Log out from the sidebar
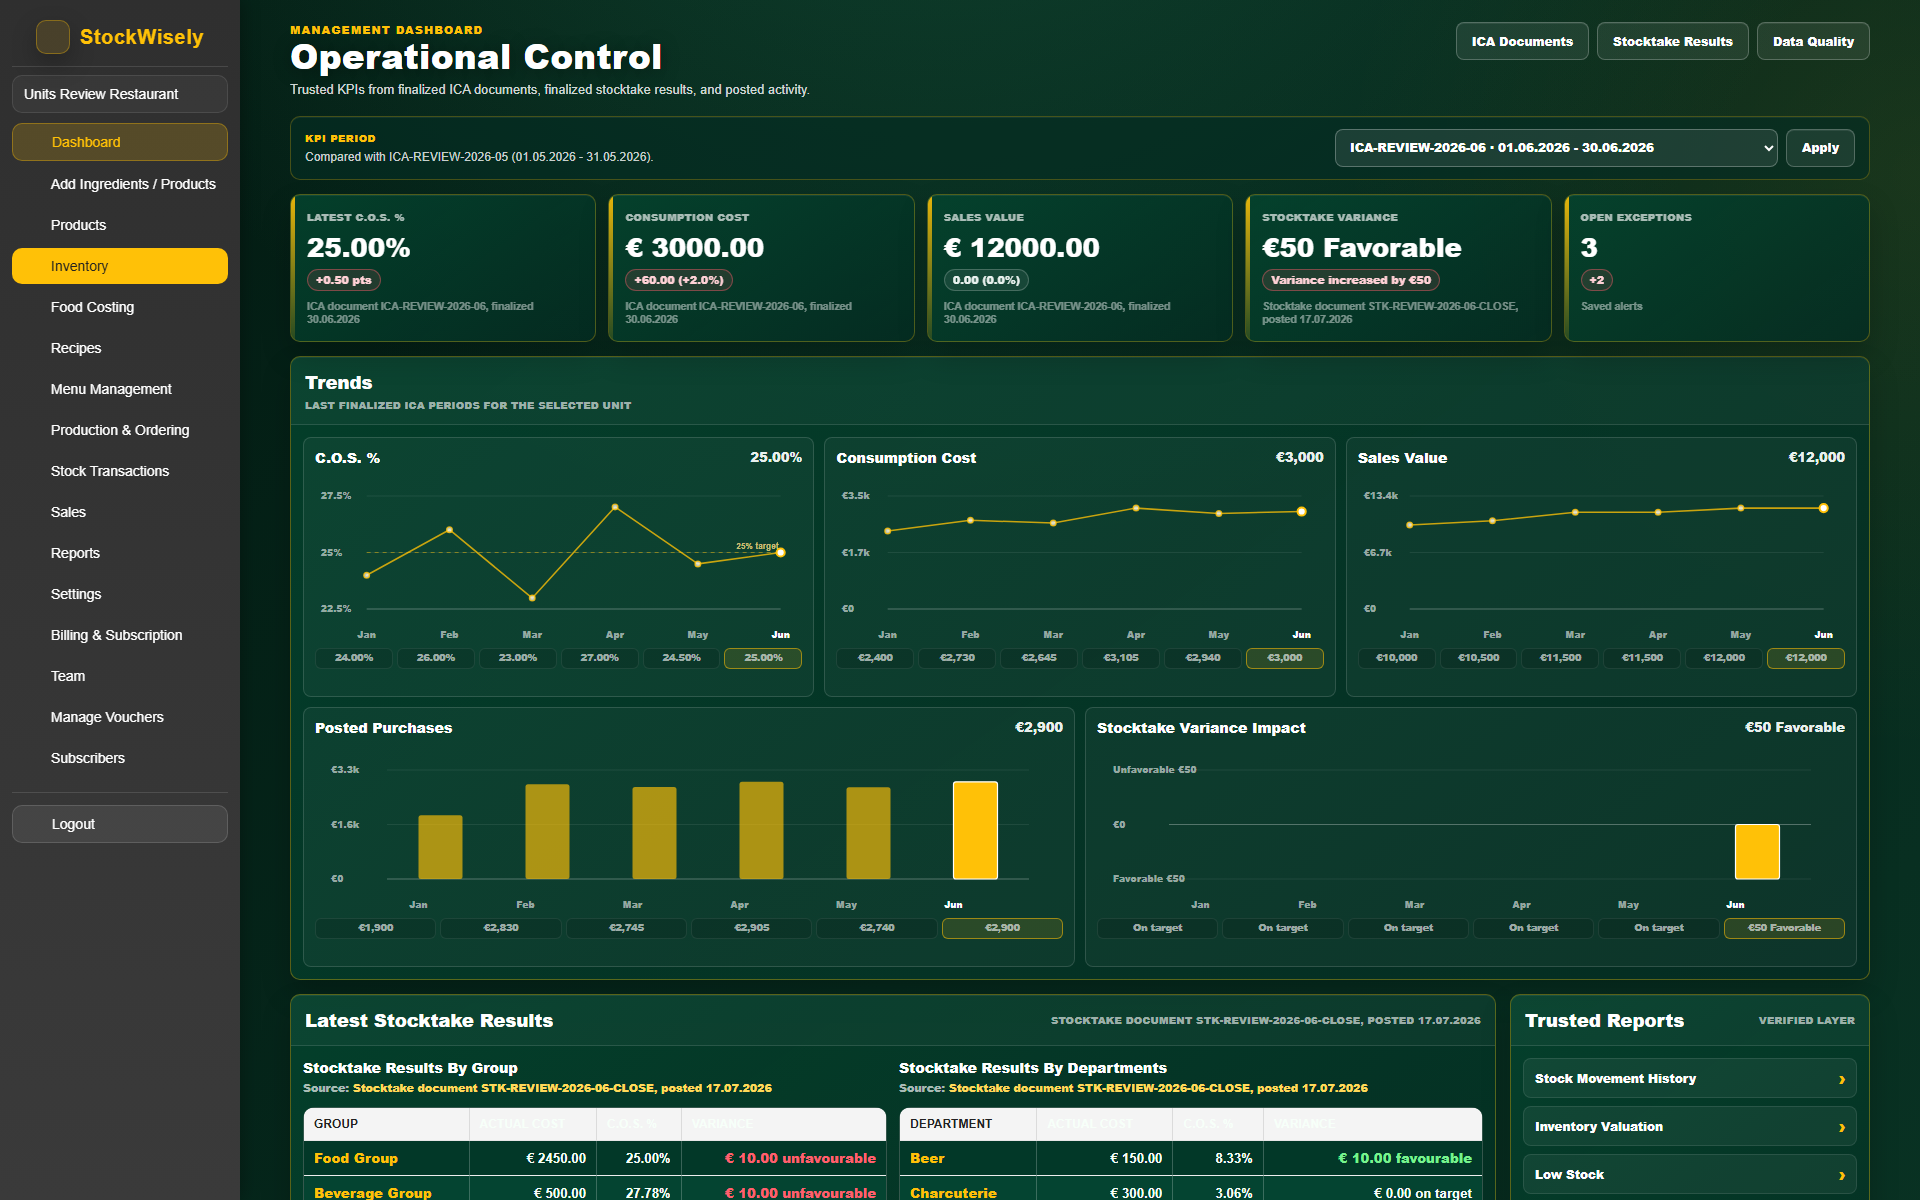Viewport: 1920px width, 1200px height. tap(120, 824)
